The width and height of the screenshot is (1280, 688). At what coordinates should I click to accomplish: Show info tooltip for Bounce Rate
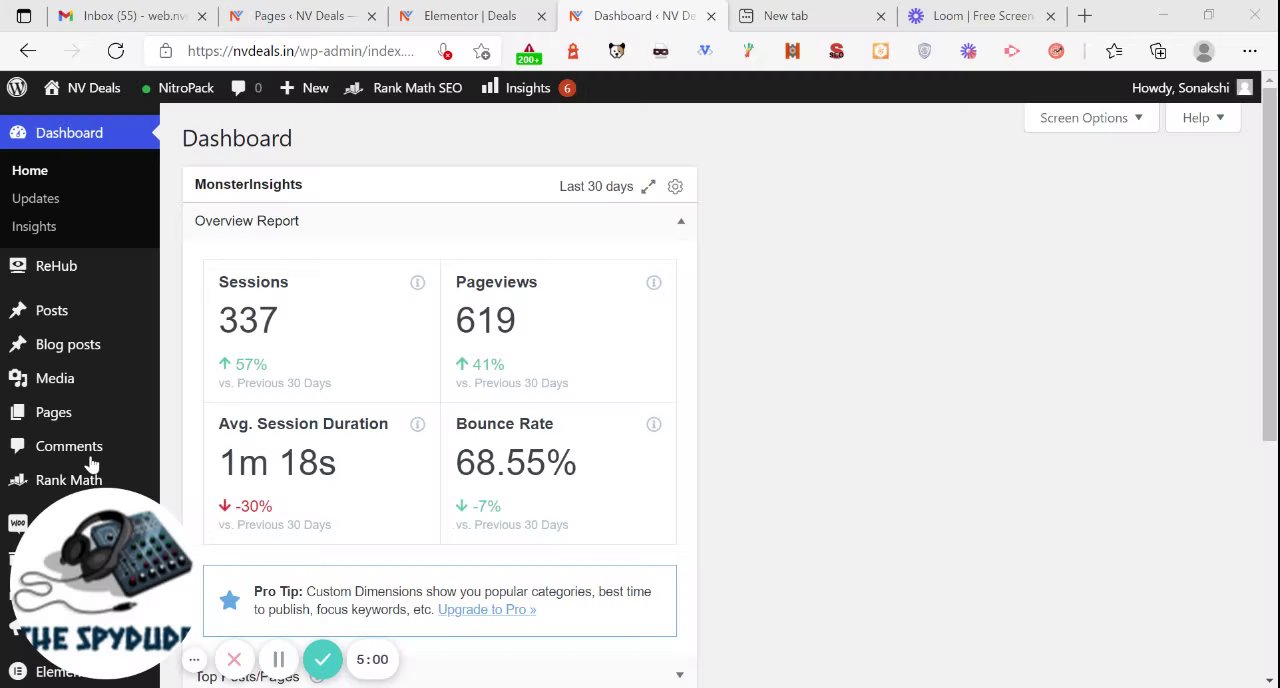tap(654, 425)
